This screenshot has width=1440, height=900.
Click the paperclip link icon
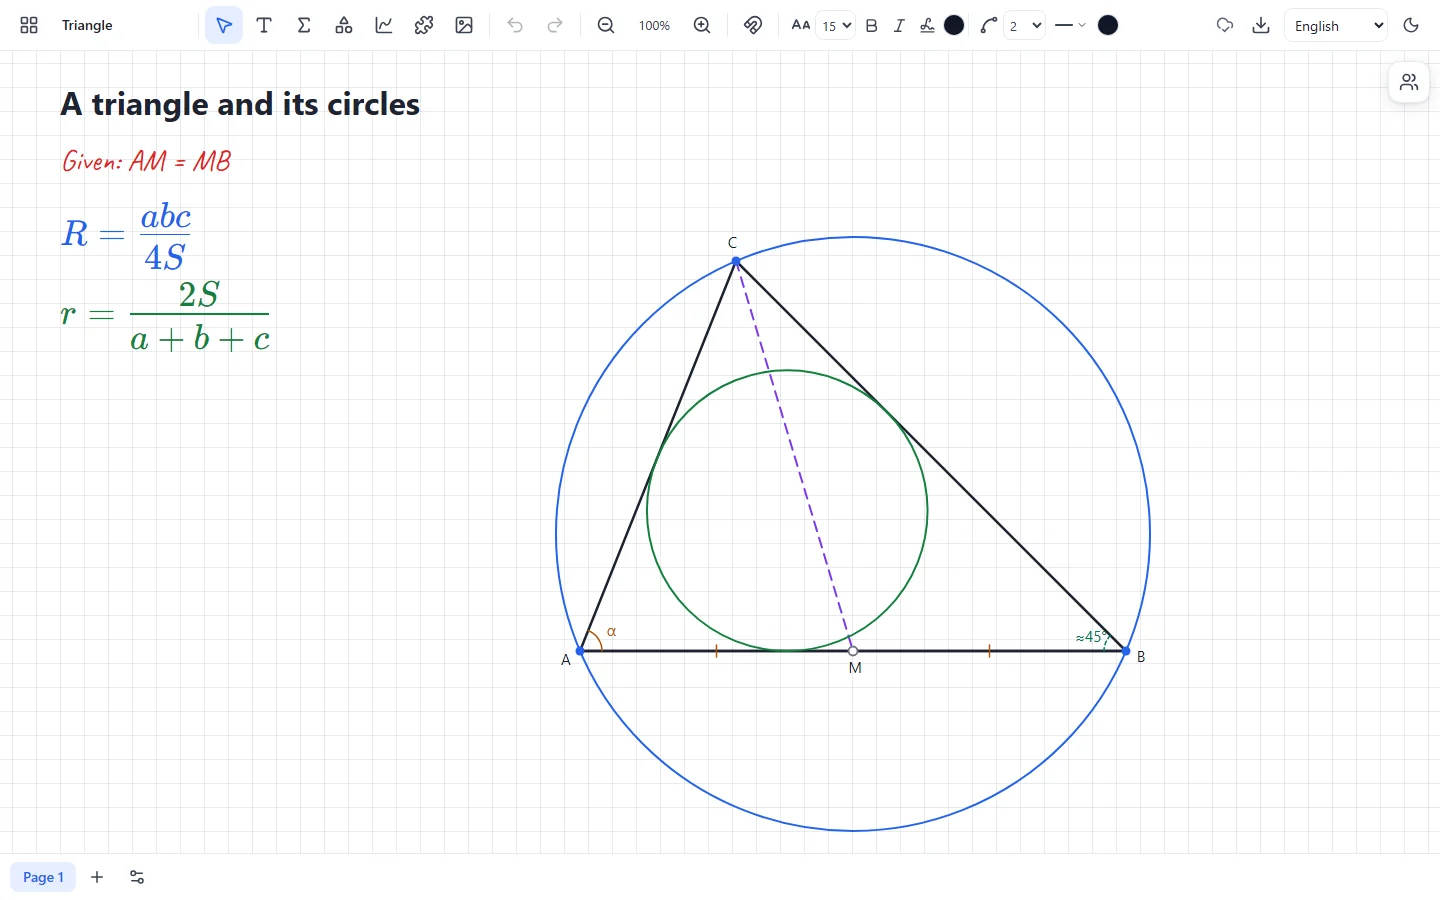(x=753, y=25)
